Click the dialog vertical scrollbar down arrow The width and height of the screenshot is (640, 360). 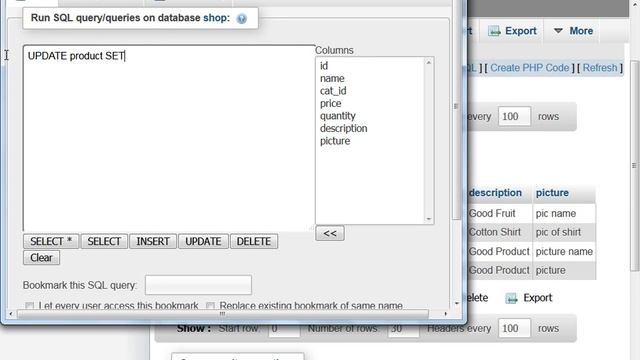pos(457,303)
